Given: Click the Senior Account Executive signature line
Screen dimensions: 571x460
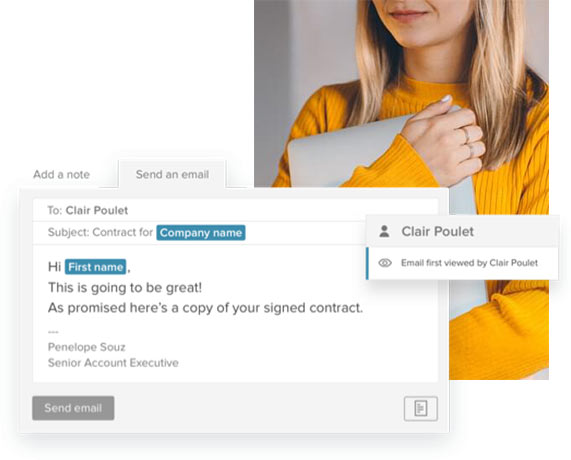Looking at the screenshot, I should pos(113,363).
